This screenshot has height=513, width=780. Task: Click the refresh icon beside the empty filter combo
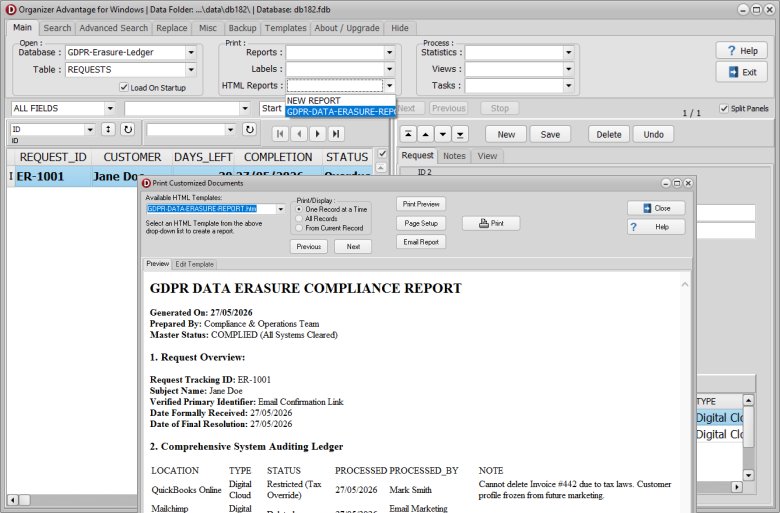(249, 129)
